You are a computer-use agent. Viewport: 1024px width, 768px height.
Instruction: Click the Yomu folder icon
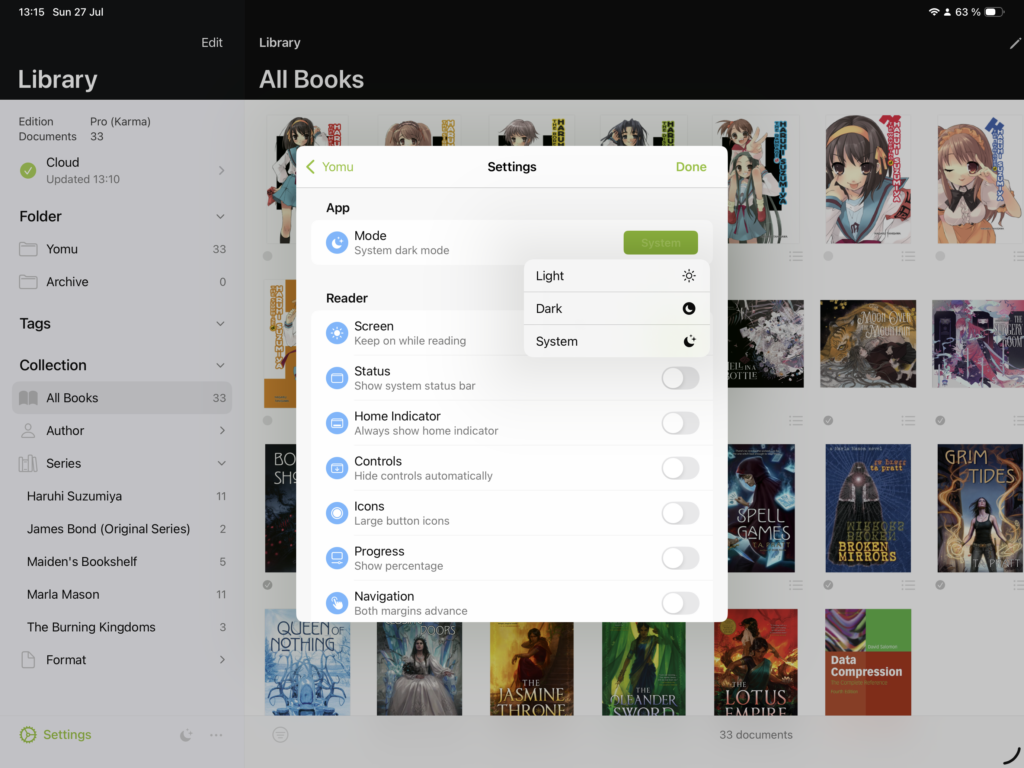[28, 249]
